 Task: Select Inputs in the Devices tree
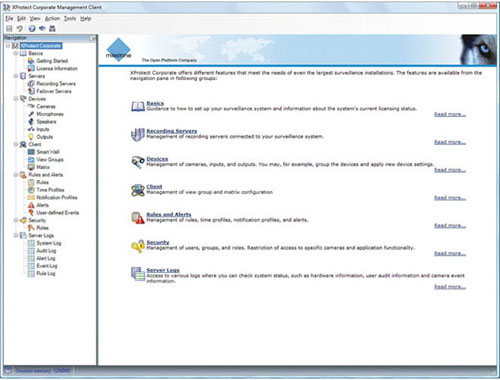[43, 129]
